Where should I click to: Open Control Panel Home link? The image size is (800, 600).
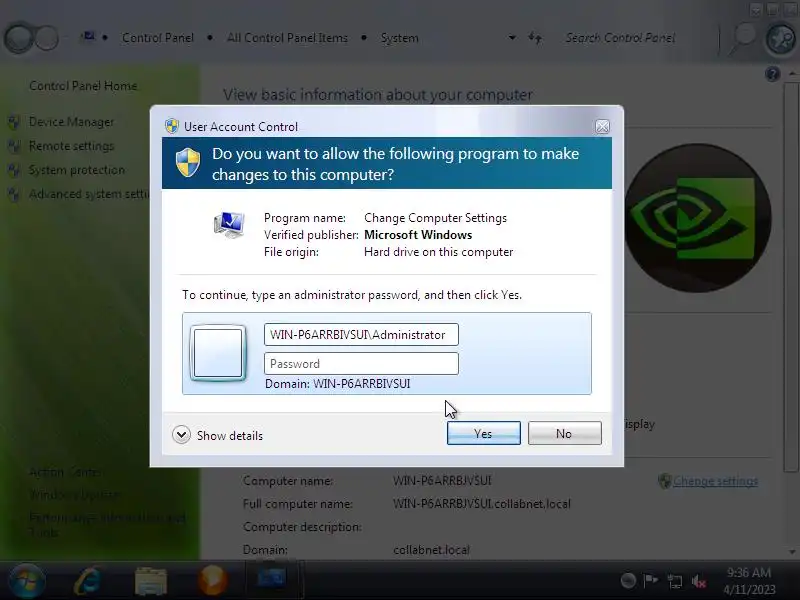point(83,86)
